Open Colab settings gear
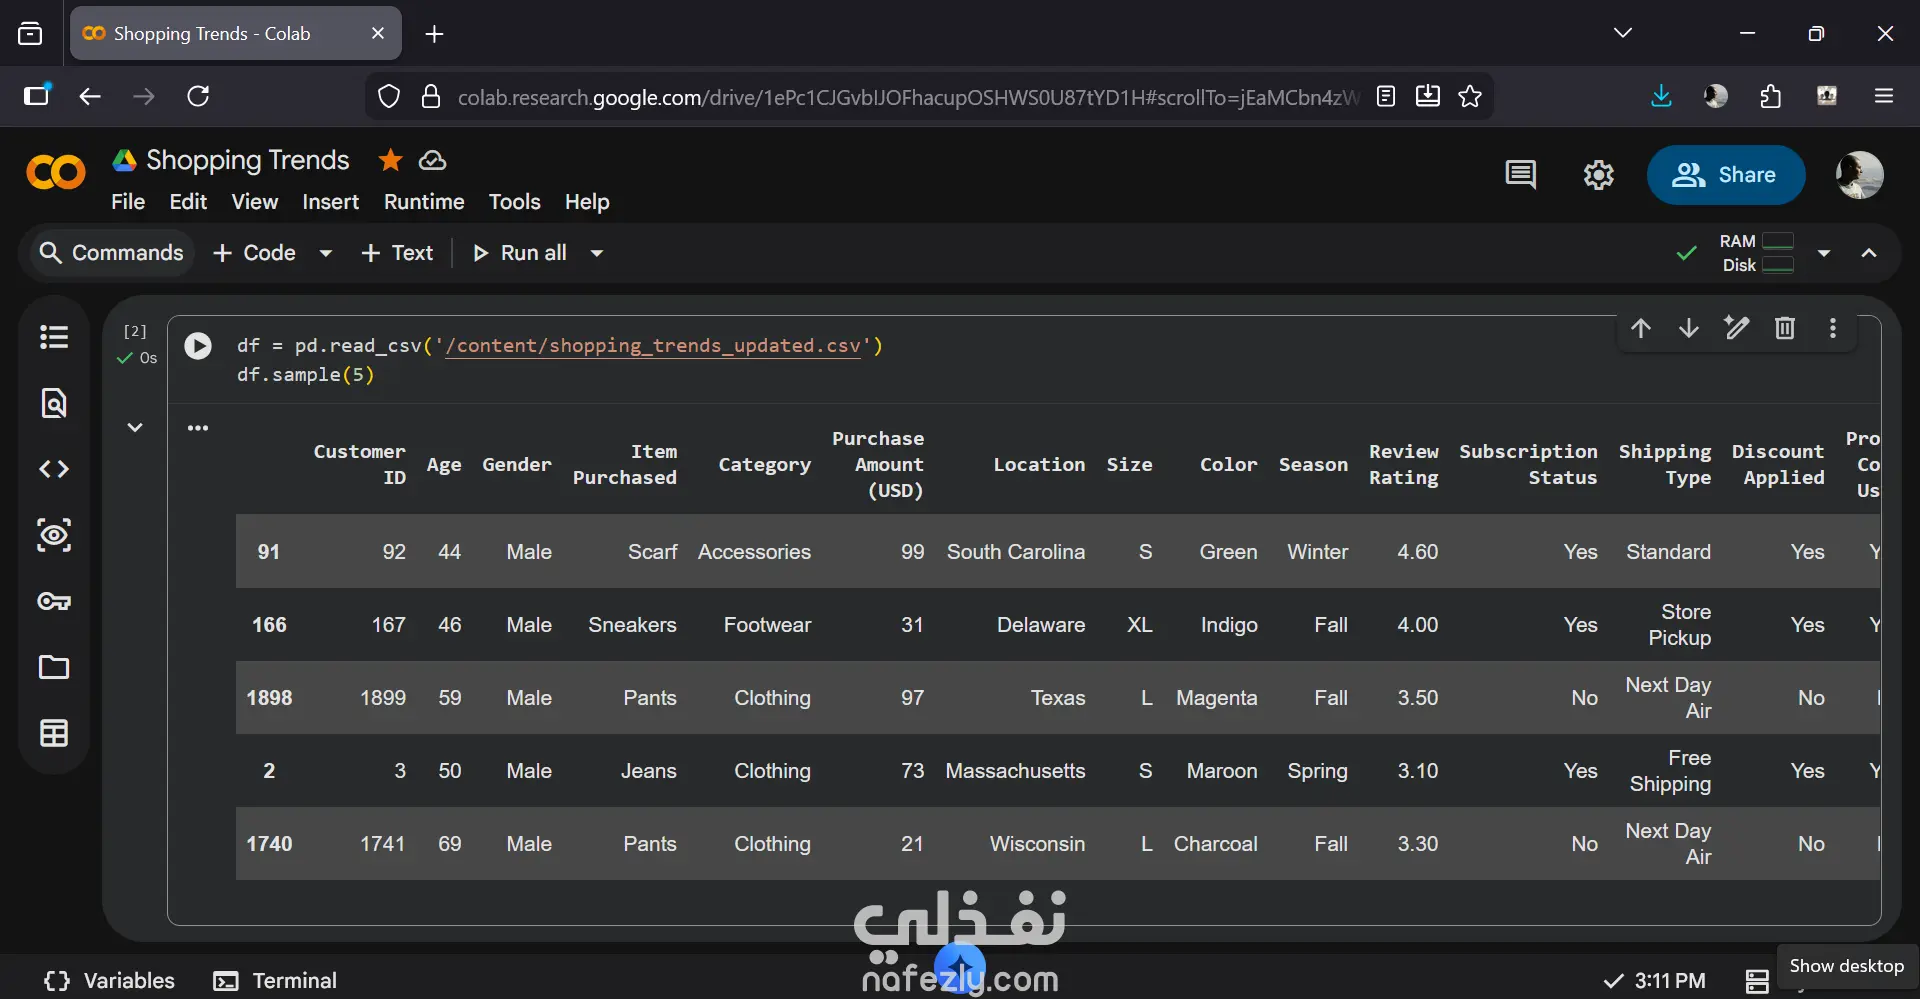1920x999 pixels. coord(1599,175)
